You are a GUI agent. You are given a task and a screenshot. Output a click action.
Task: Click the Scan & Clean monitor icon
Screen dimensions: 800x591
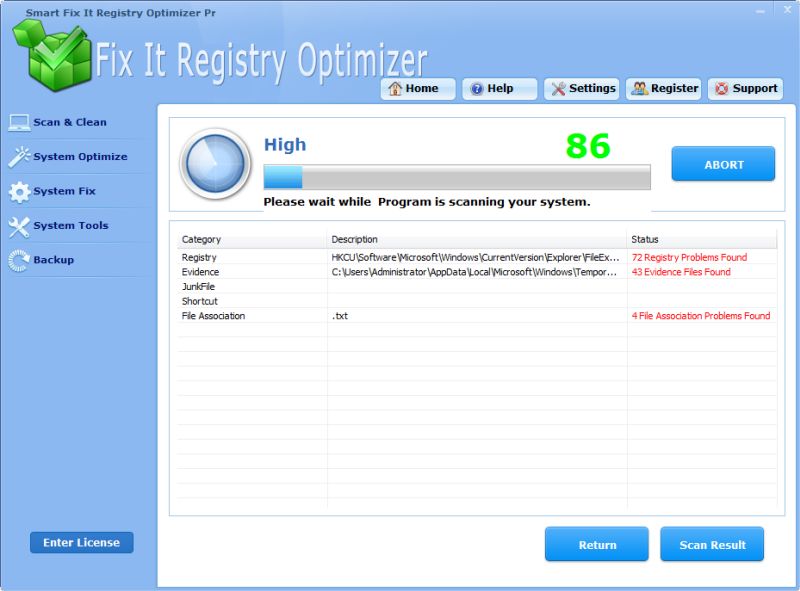tap(19, 123)
